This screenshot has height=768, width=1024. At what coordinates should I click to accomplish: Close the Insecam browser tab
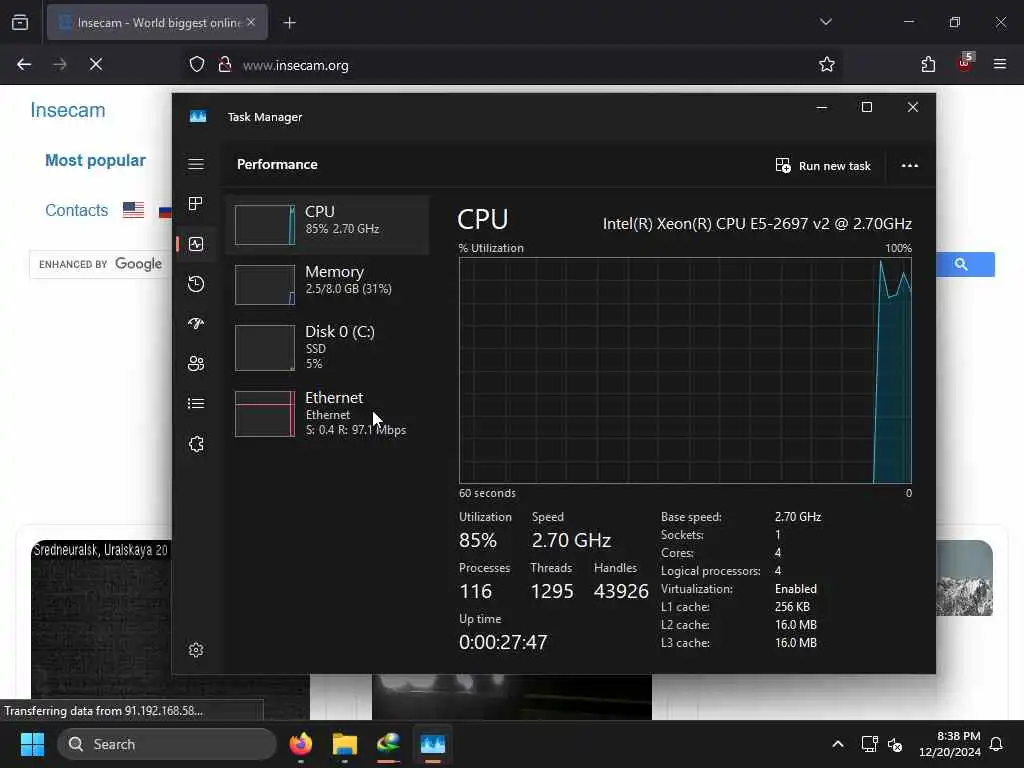251,22
